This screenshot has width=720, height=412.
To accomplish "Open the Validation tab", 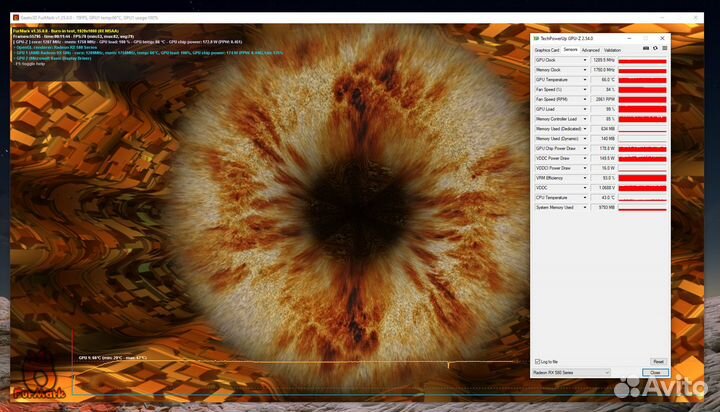I will [x=612, y=49].
